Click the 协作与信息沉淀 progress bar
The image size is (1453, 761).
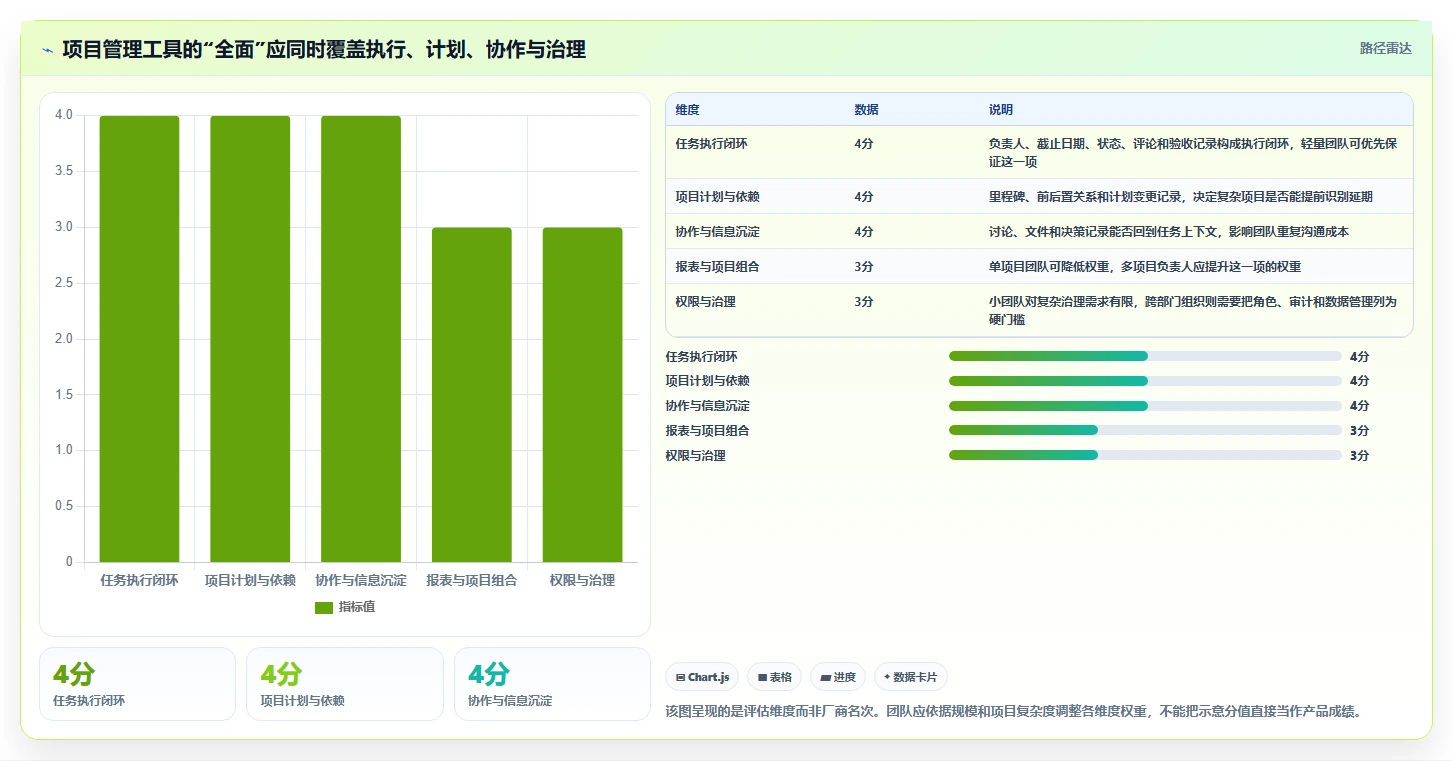(x=1145, y=406)
